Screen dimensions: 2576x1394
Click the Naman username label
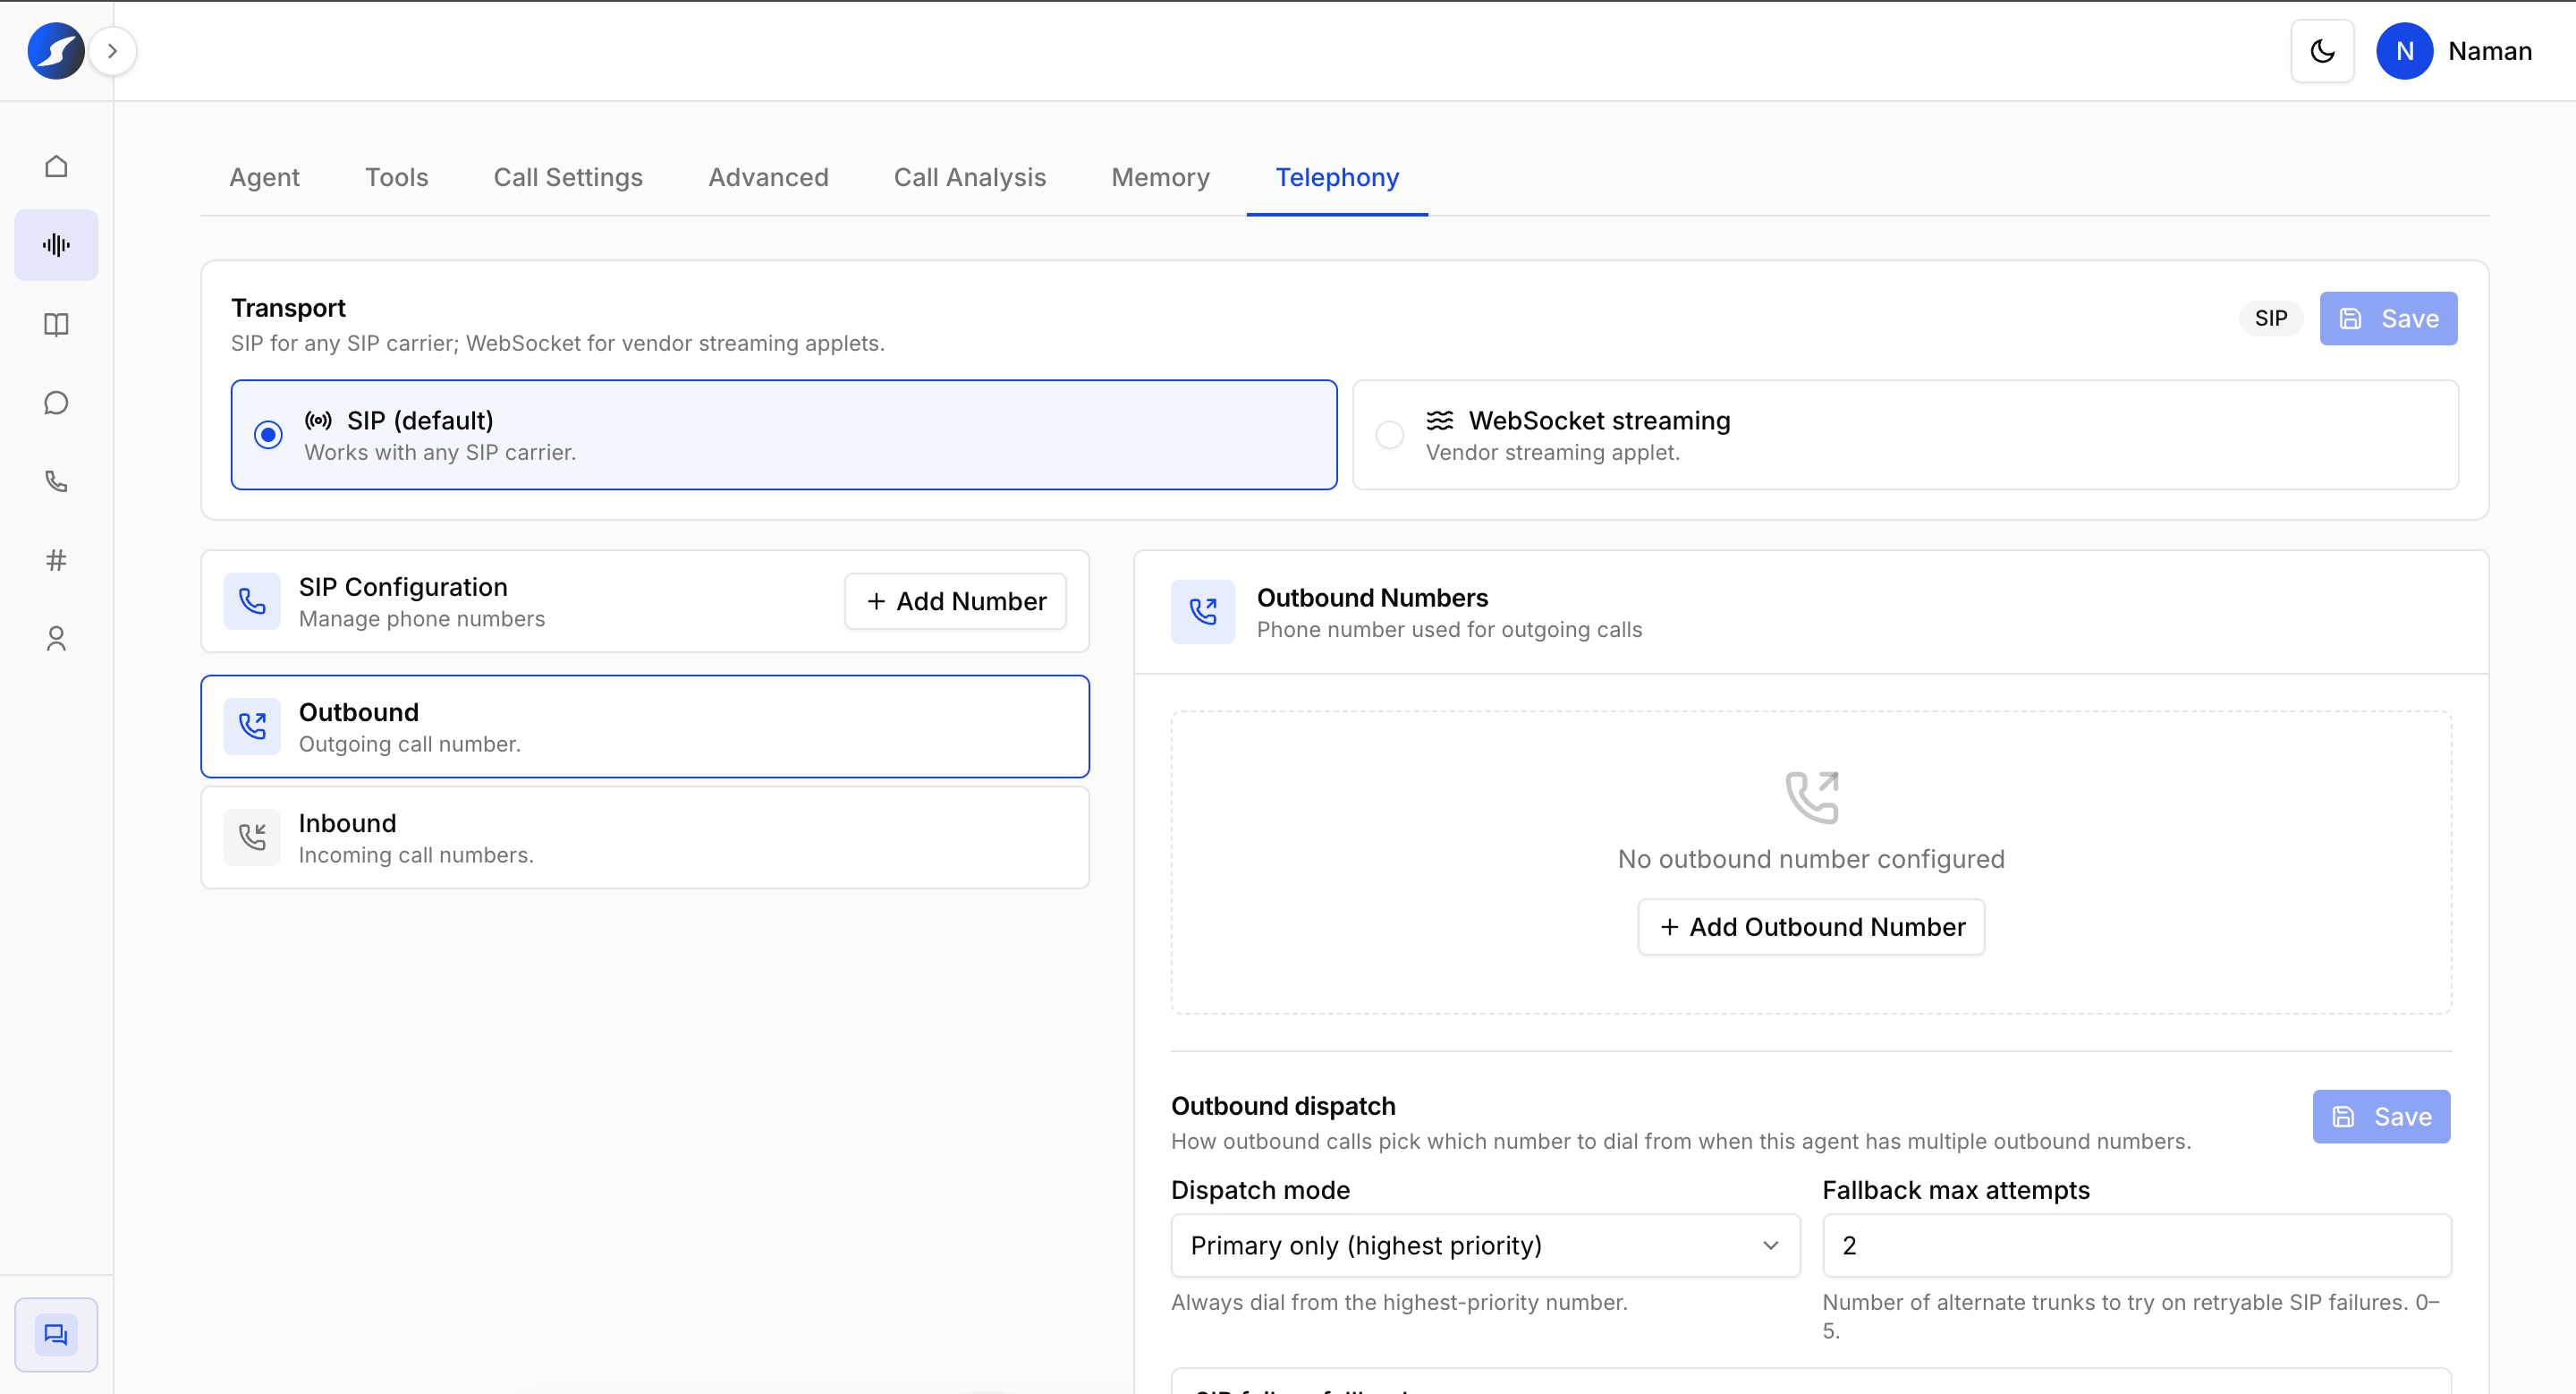point(2490,51)
